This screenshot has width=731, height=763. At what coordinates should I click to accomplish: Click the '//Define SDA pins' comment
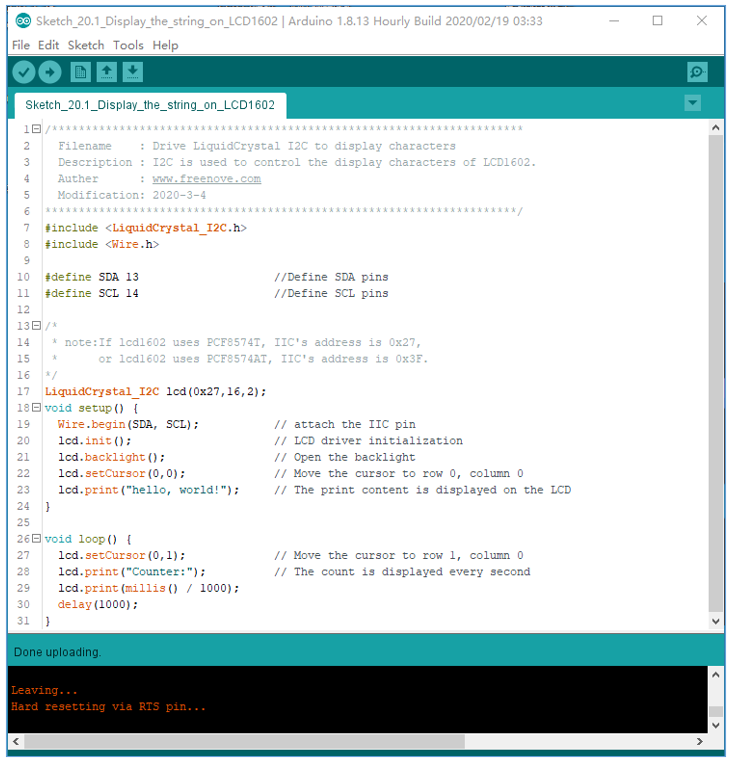331,277
